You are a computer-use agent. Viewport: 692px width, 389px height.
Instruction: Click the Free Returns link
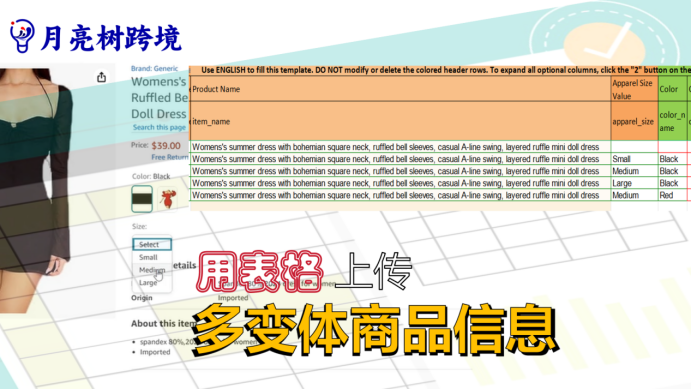pyautogui.click(x=169, y=157)
